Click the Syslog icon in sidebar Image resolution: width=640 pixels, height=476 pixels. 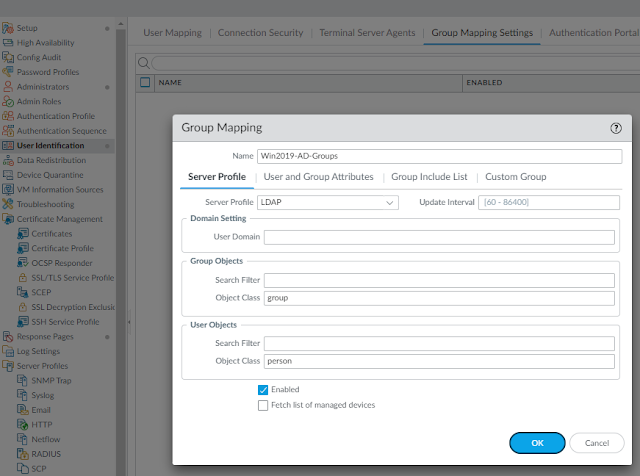coord(23,395)
